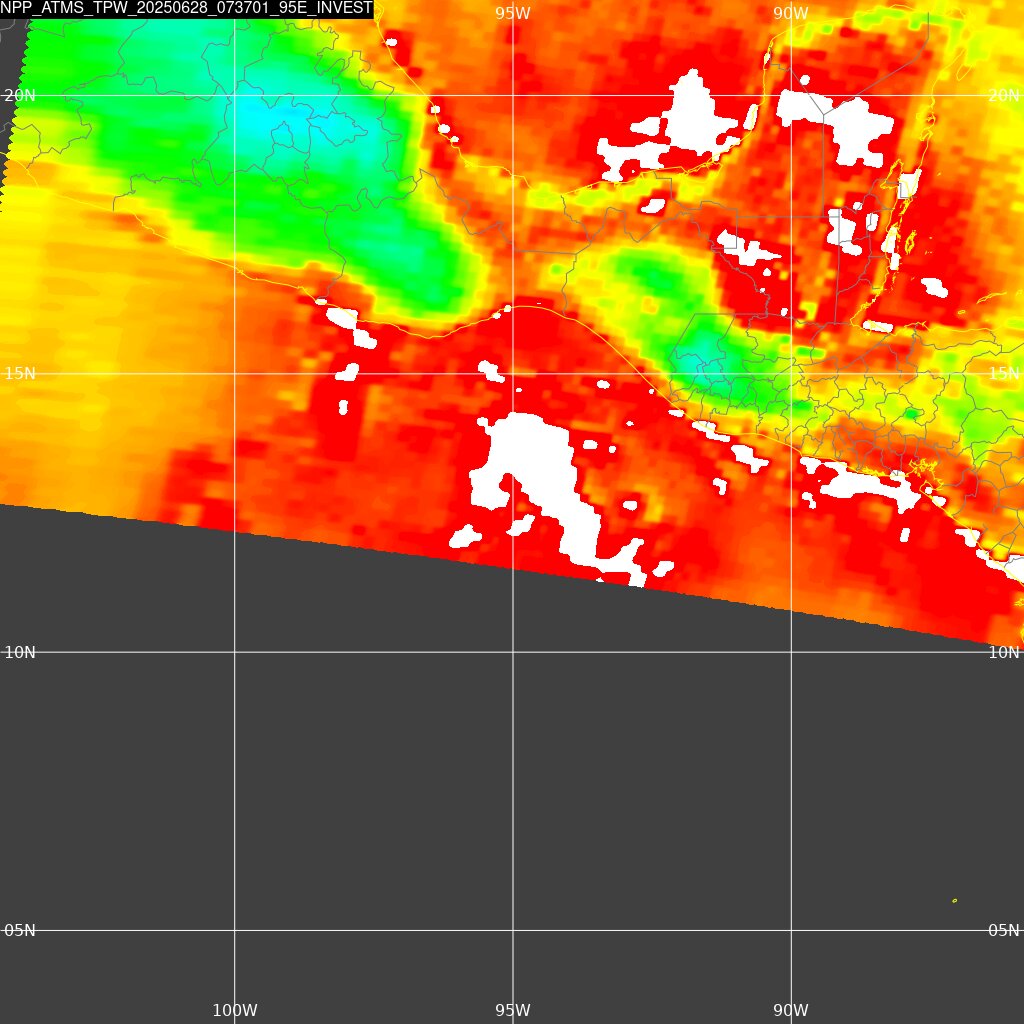
Task: Select the 05N label on left edge
Action: [20, 930]
